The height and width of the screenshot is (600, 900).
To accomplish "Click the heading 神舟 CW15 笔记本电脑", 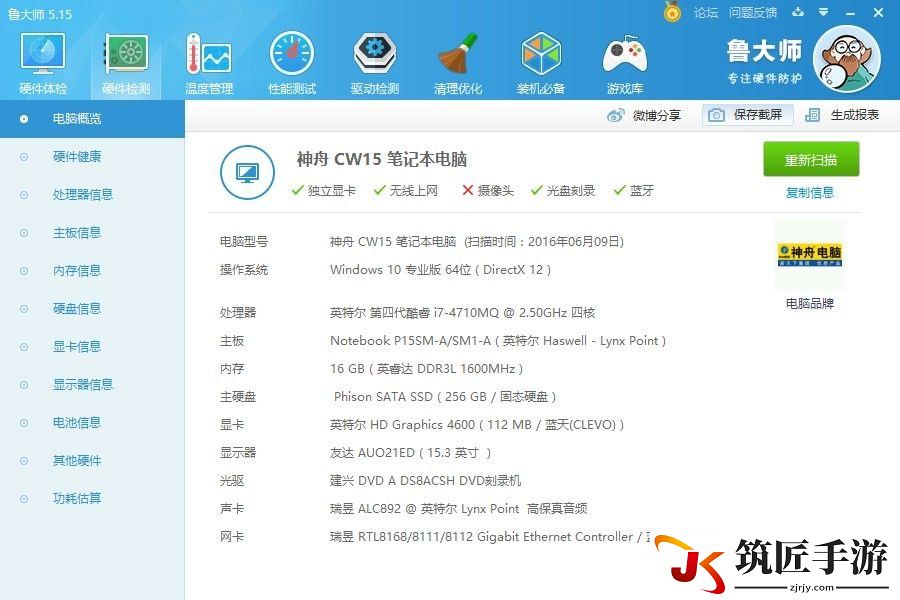I will [382, 159].
